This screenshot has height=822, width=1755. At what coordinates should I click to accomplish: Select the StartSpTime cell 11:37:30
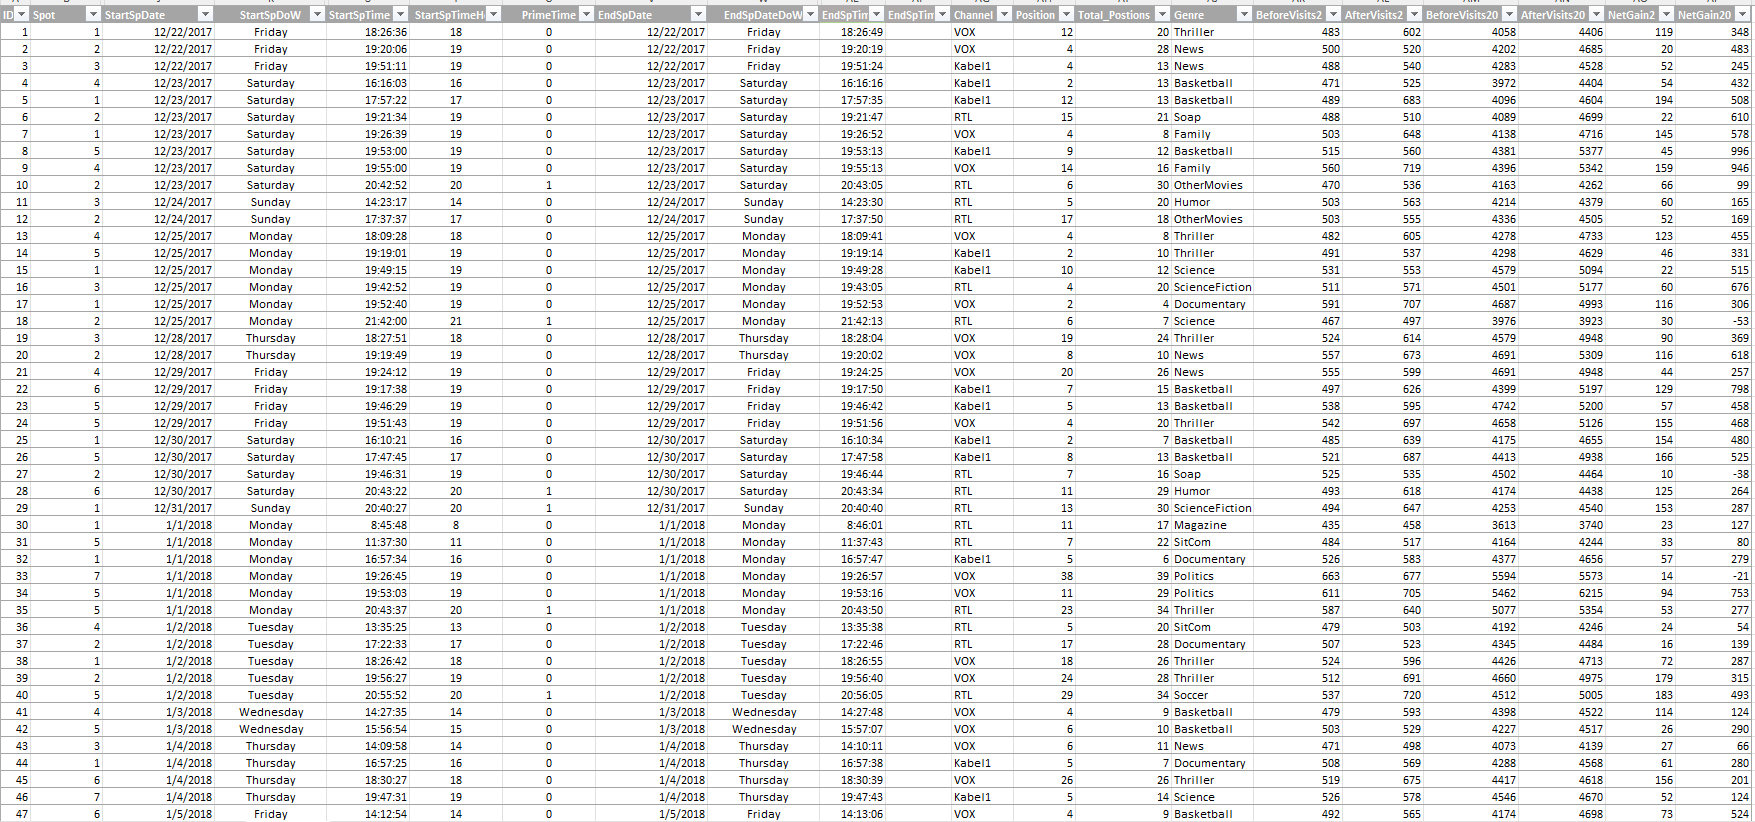(367, 542)
